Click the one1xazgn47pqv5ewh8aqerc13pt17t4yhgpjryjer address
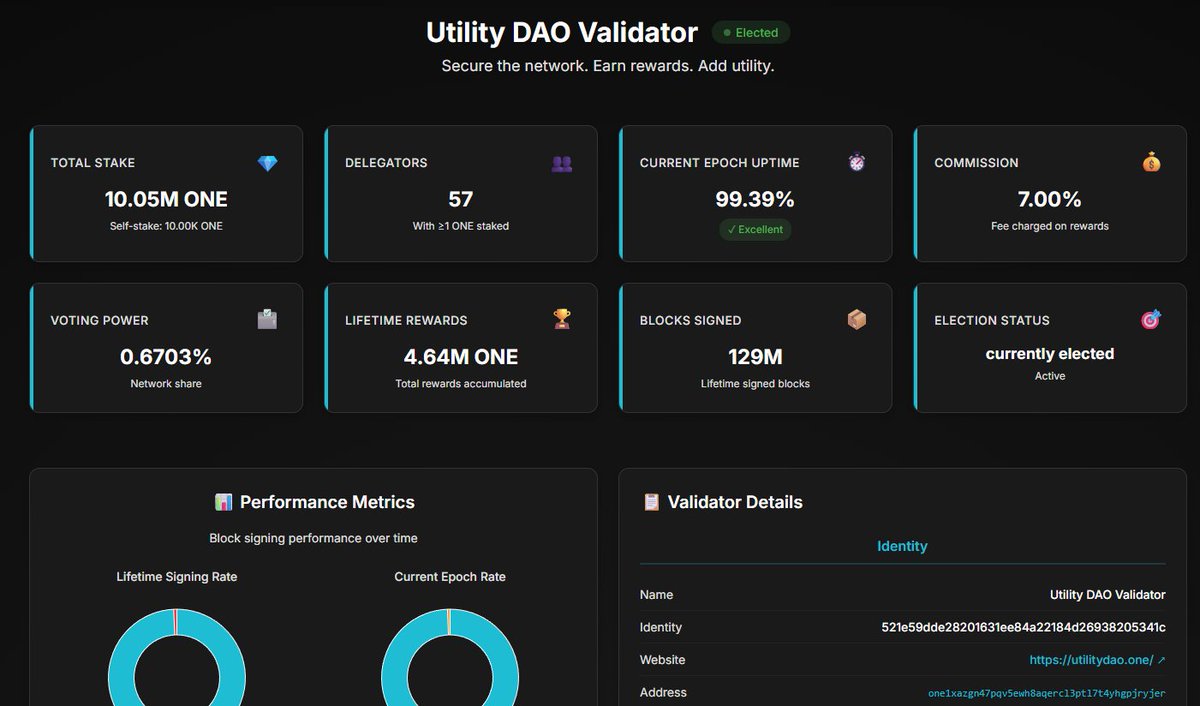Viewport: 1200px width, 706px height. pos(1047,693)
